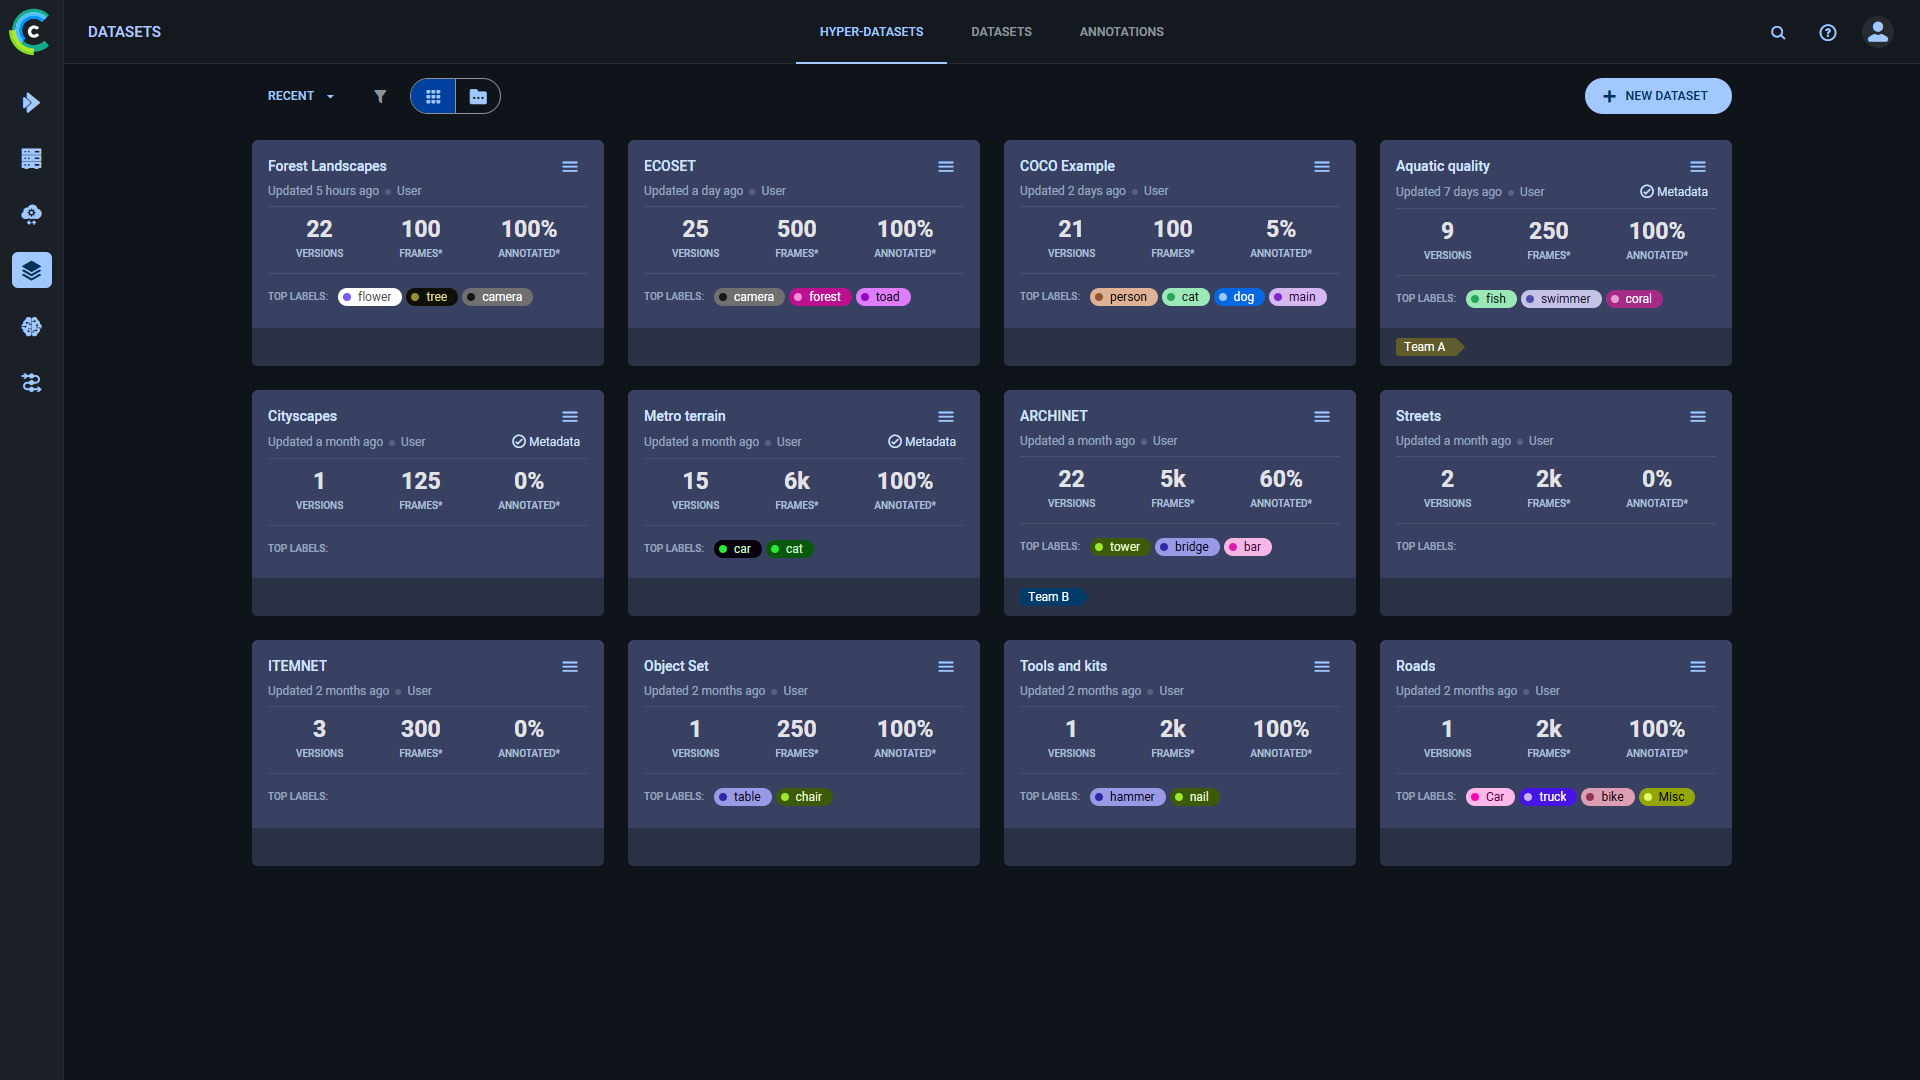Open the menu on the ECOSET card
Image resolution: width=1920 pixels, height=1080 pixels.
coord(946,166)
